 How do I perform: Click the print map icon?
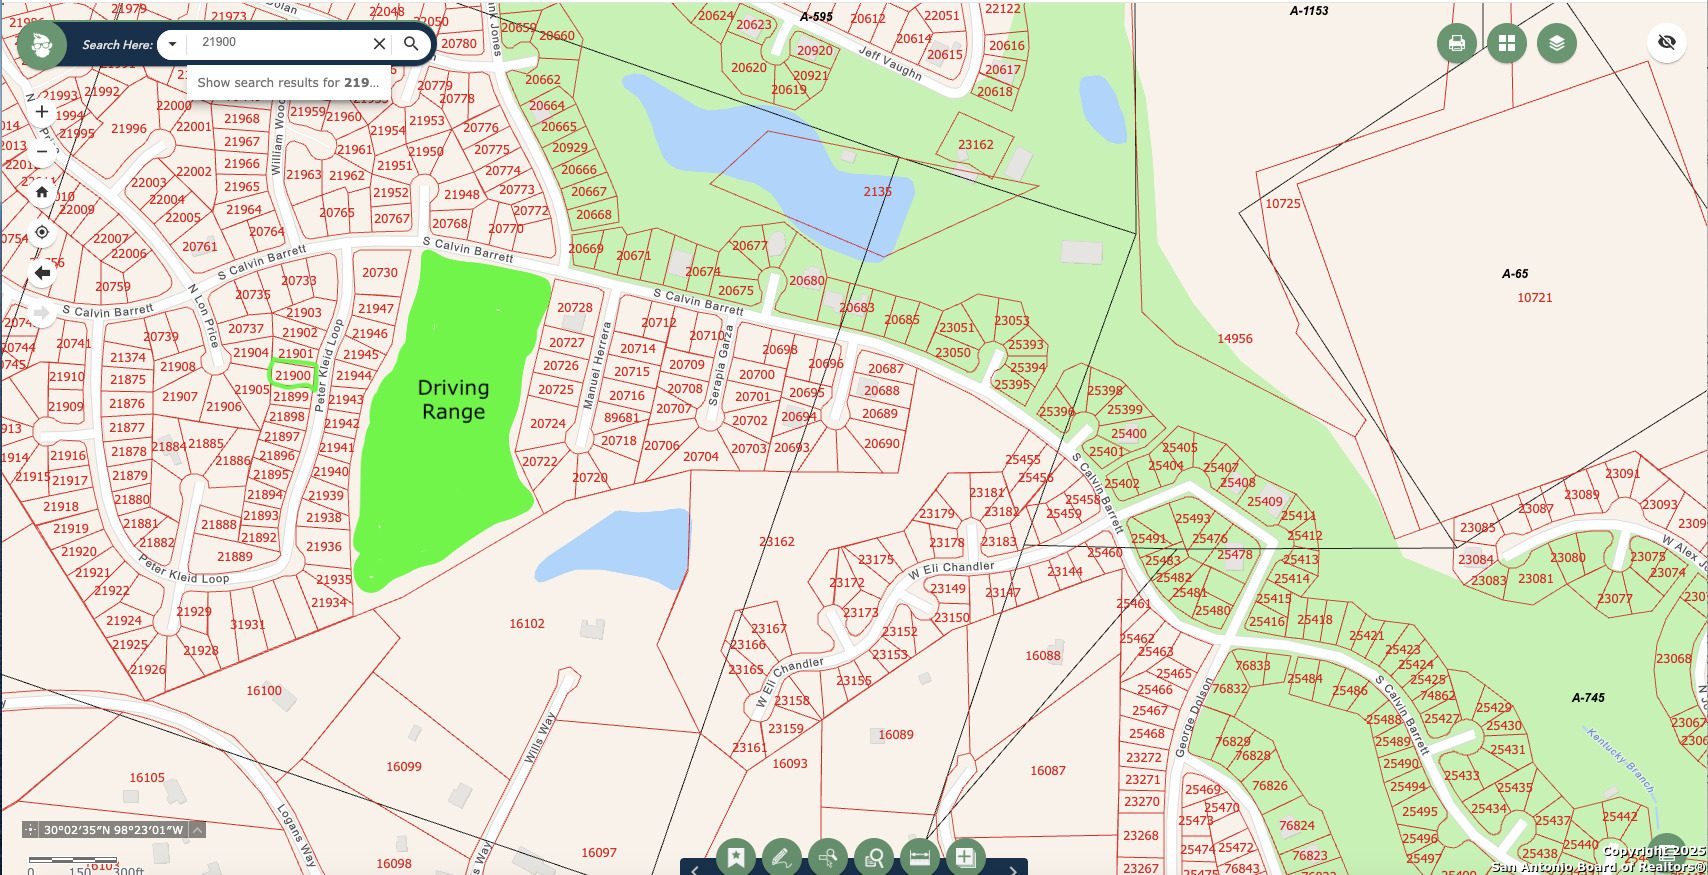tap(1456, 43)
